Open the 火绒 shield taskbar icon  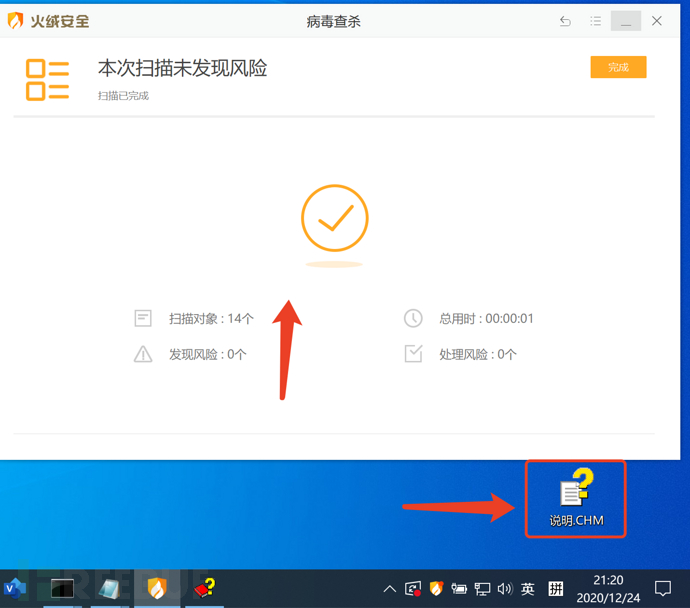tap(157, 588)
